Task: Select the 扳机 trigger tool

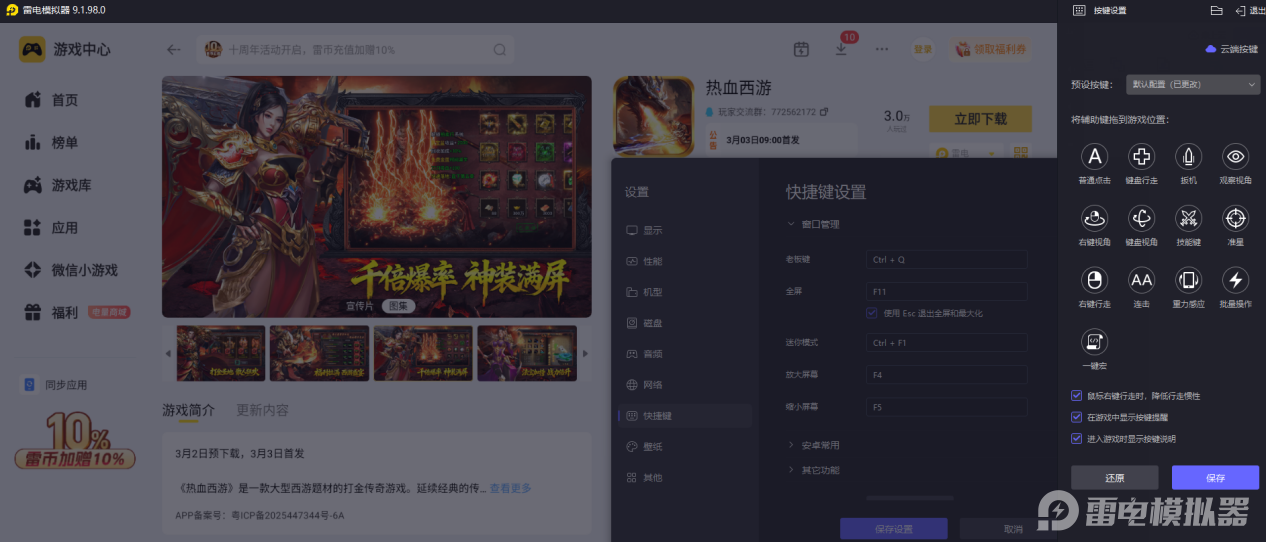Action: (x=1188, y=157)
